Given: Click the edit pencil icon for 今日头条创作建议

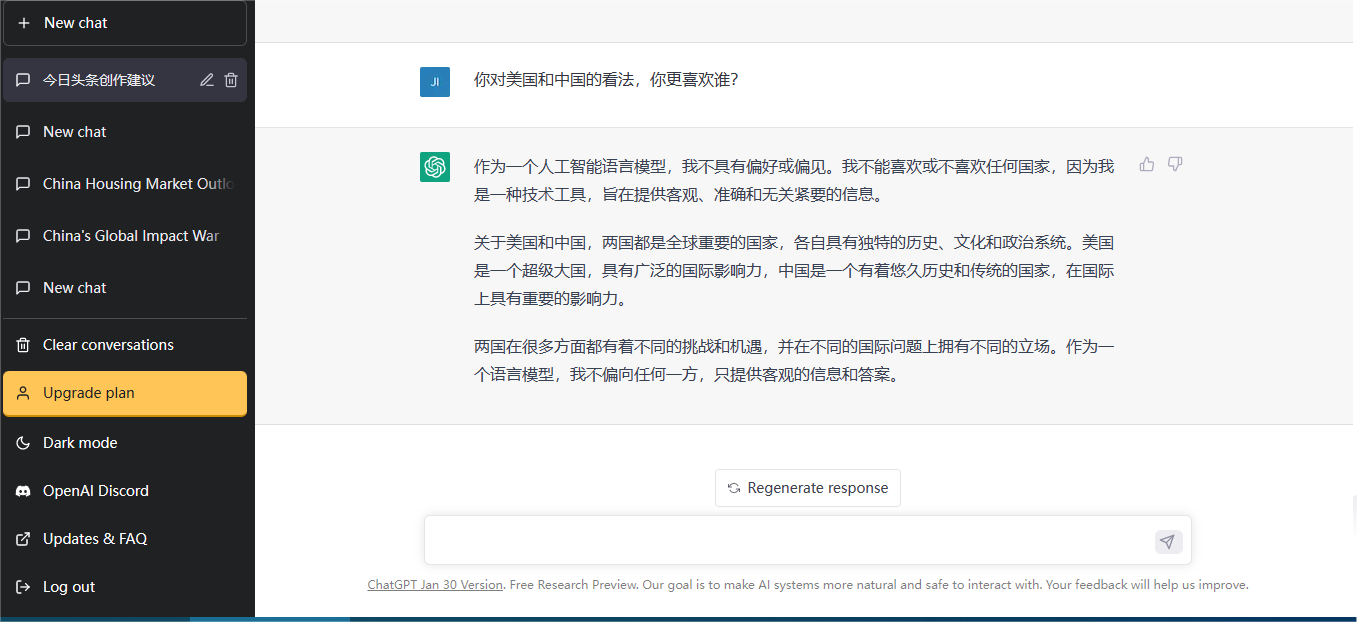Looking at the screenshot, I should pos(207,80).
